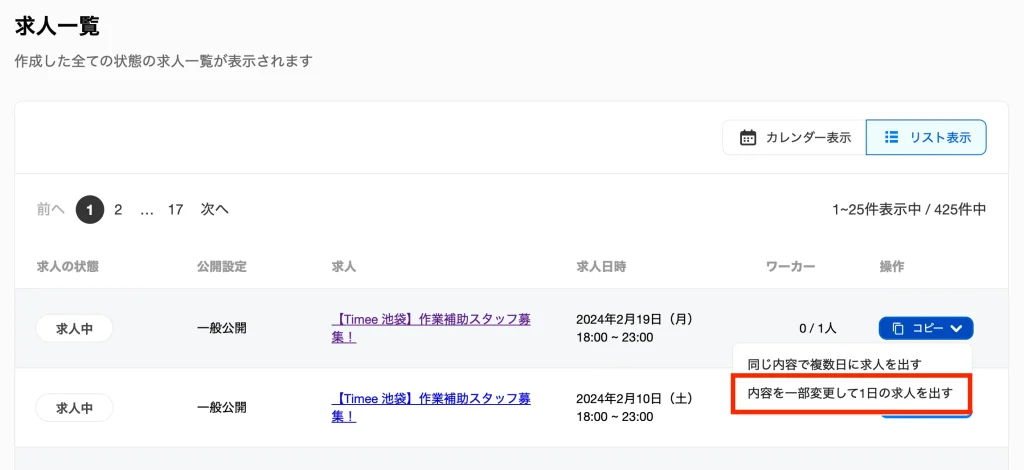Screen dimensions: 1024x470
Task: Click the 前へ previous page link
Action: 51,209
